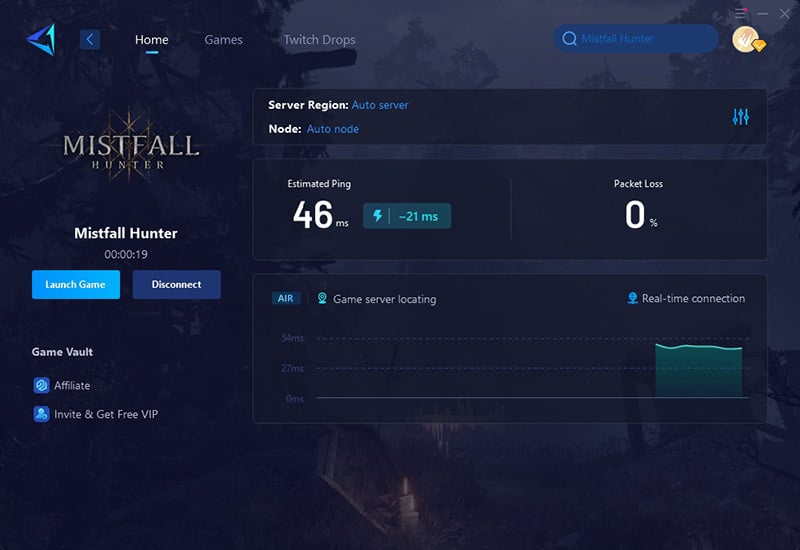The height and width of the screenshot is (550, 800).
Task: Disconnect the current boost session
Action: click(x=177, y=284)
